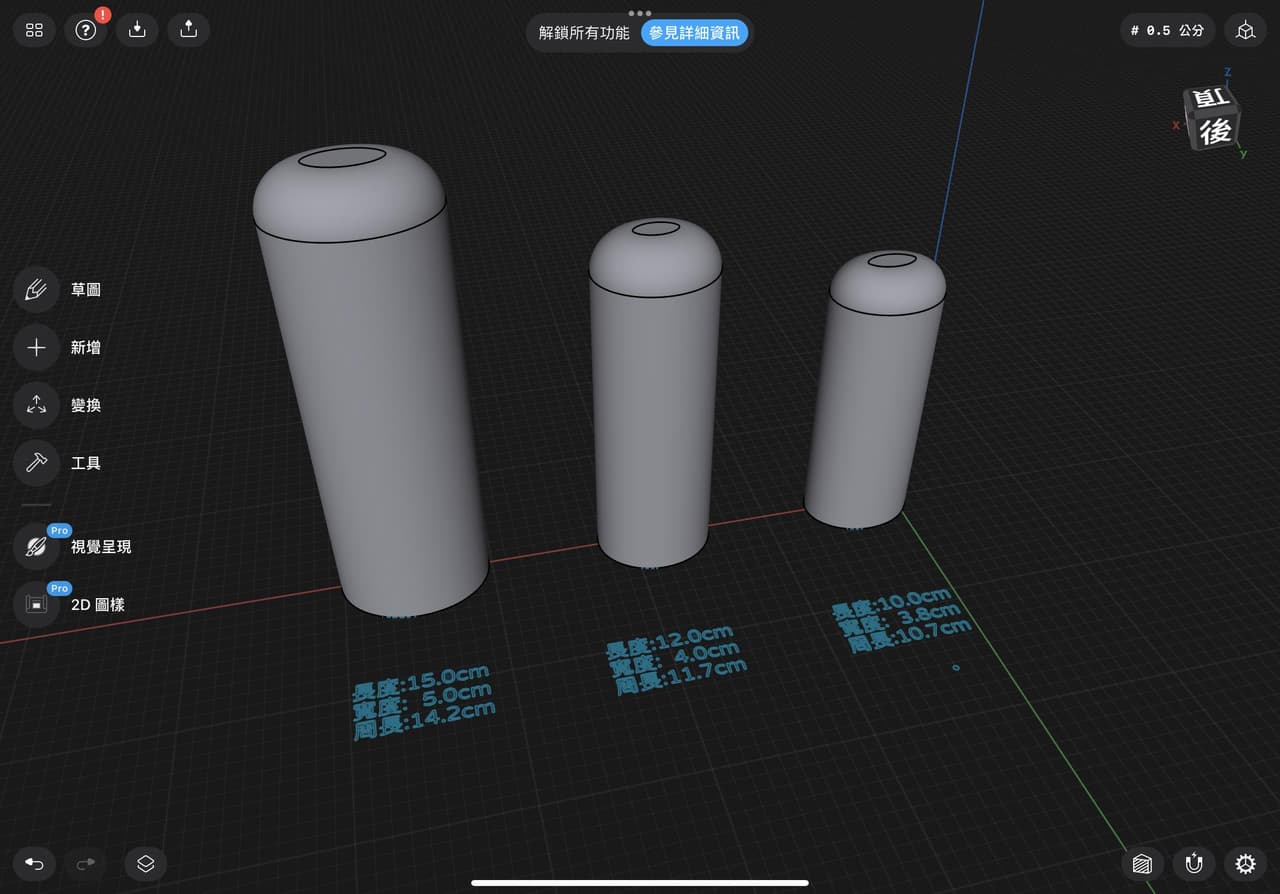1280x894 pixels.
Task: Click the 周長:11.7cm text
Action: (680, 677)
